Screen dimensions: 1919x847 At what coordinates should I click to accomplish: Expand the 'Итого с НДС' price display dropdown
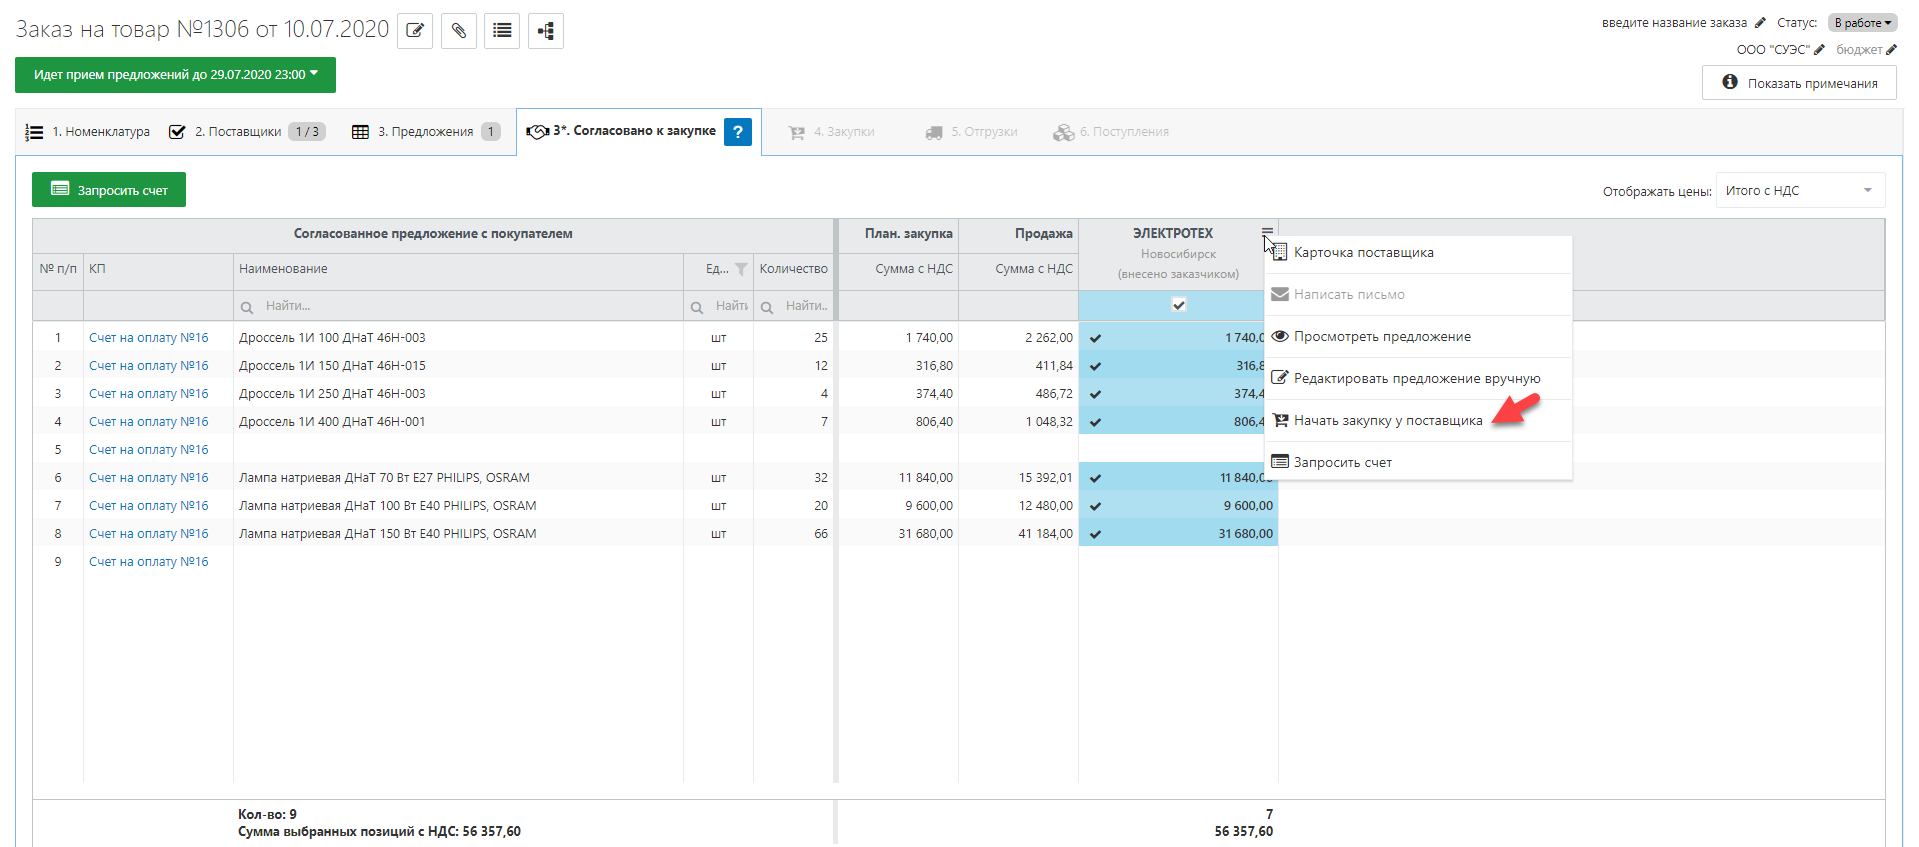click(x=1800, y=191)
